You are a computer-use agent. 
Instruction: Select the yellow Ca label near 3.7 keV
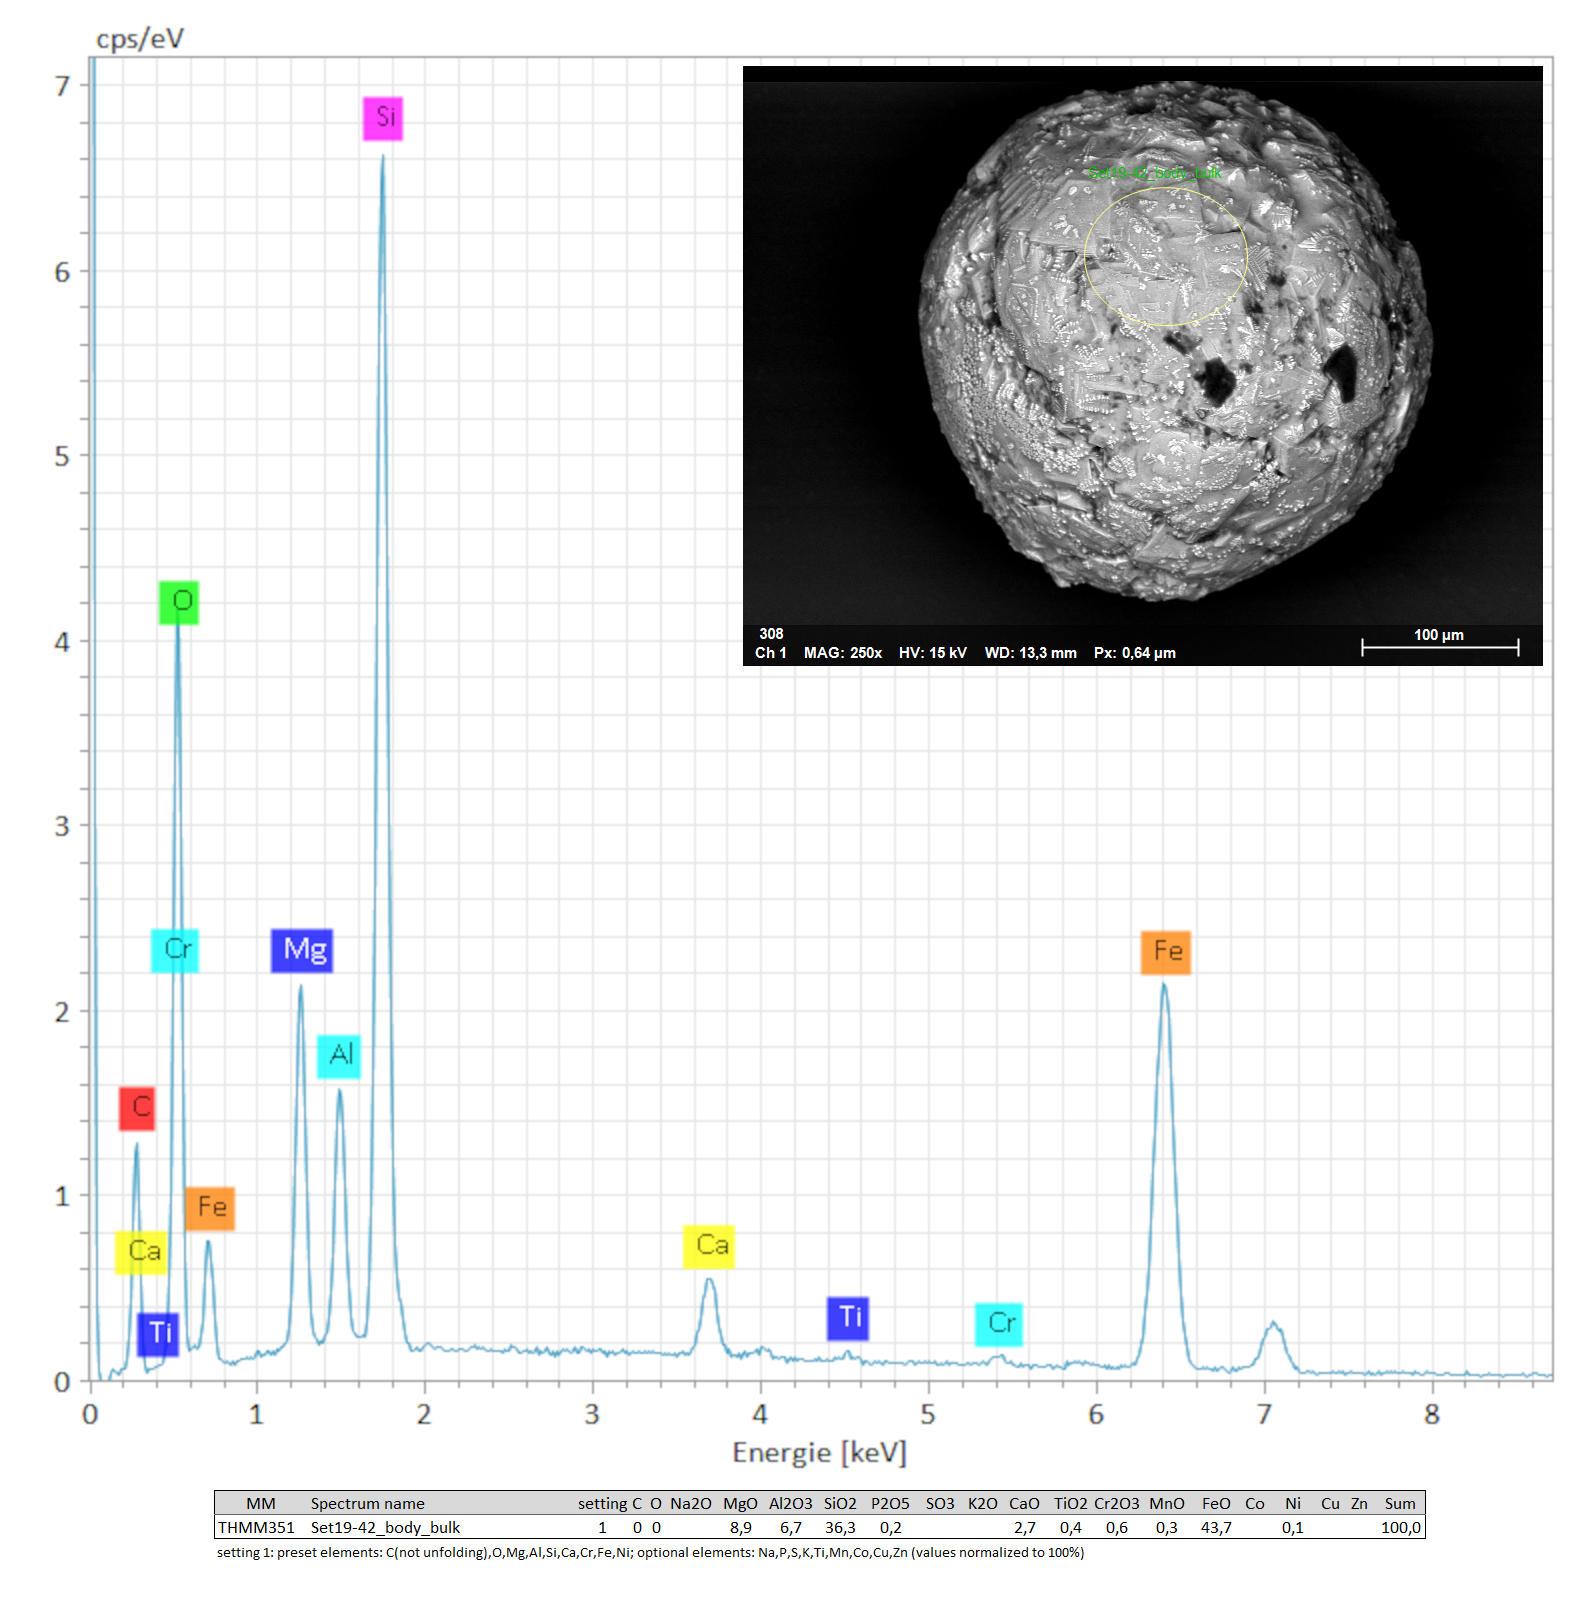(x=709, y=1246)
